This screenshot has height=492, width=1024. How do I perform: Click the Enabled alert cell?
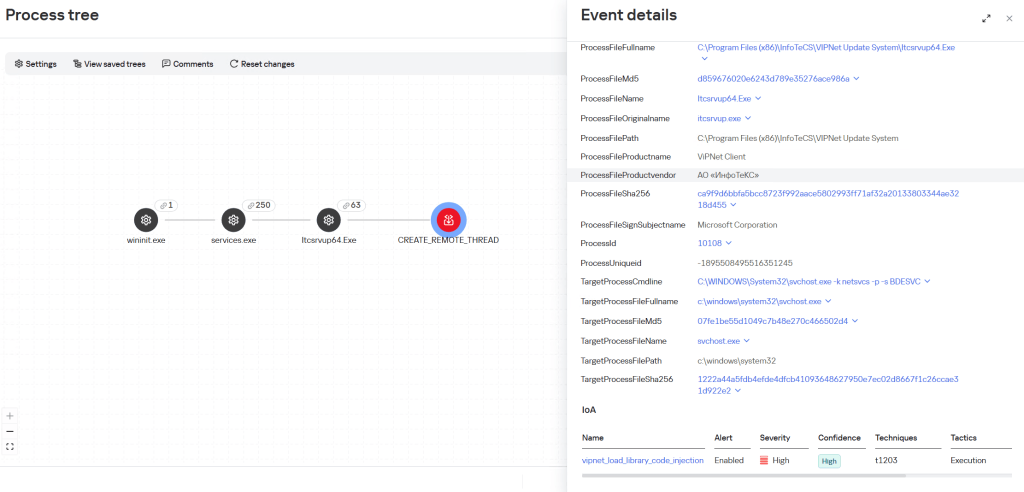pos(729,460)
